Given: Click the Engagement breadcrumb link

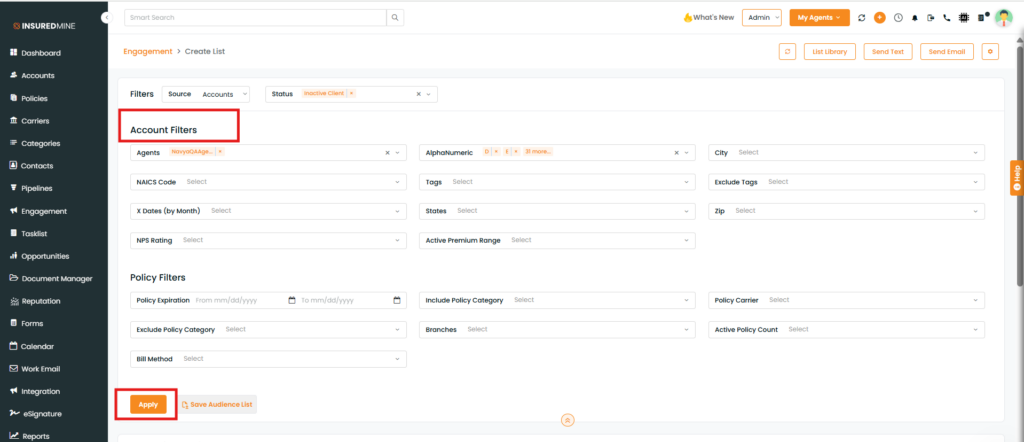Looking at the screenshot, I should coord(147,50).
